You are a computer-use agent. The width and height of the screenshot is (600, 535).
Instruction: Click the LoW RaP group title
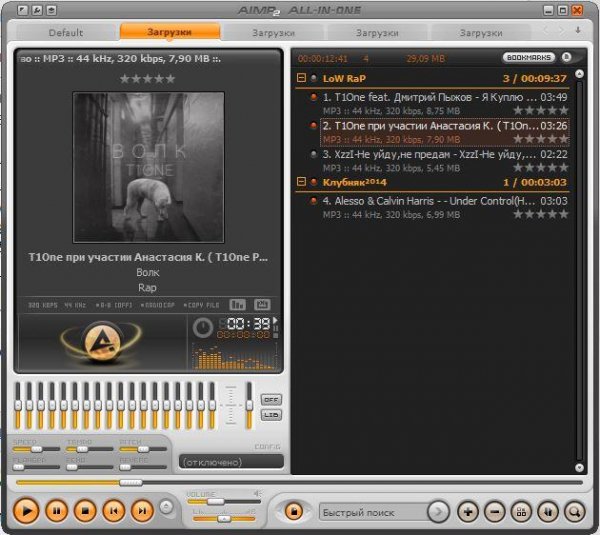click(344, 78)
